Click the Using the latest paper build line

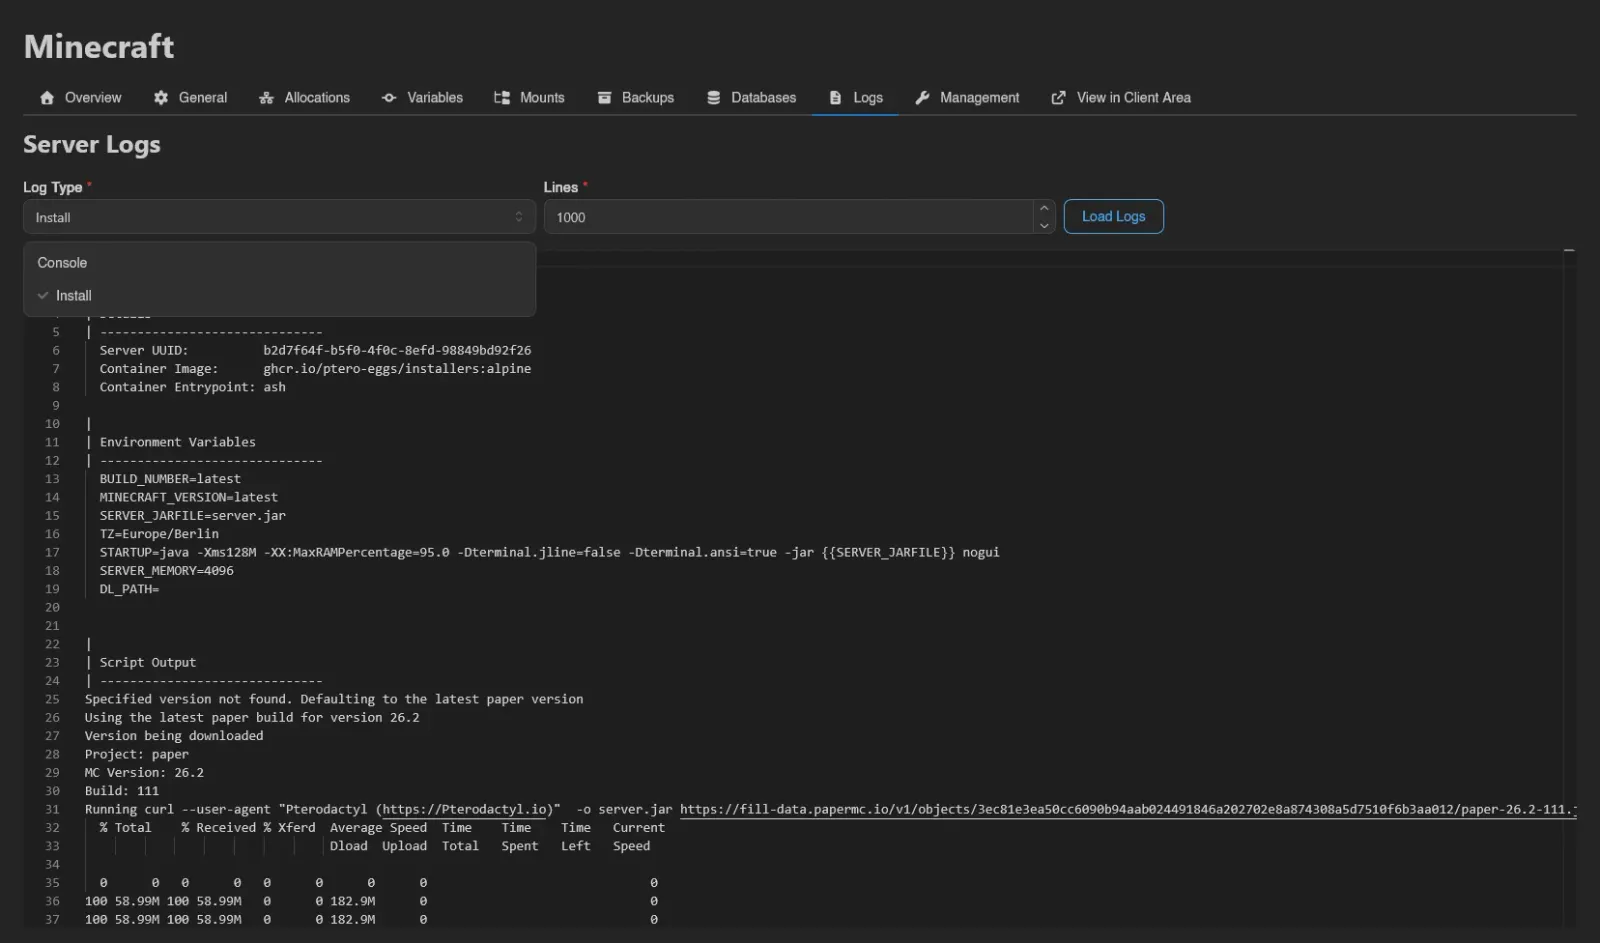252,718
